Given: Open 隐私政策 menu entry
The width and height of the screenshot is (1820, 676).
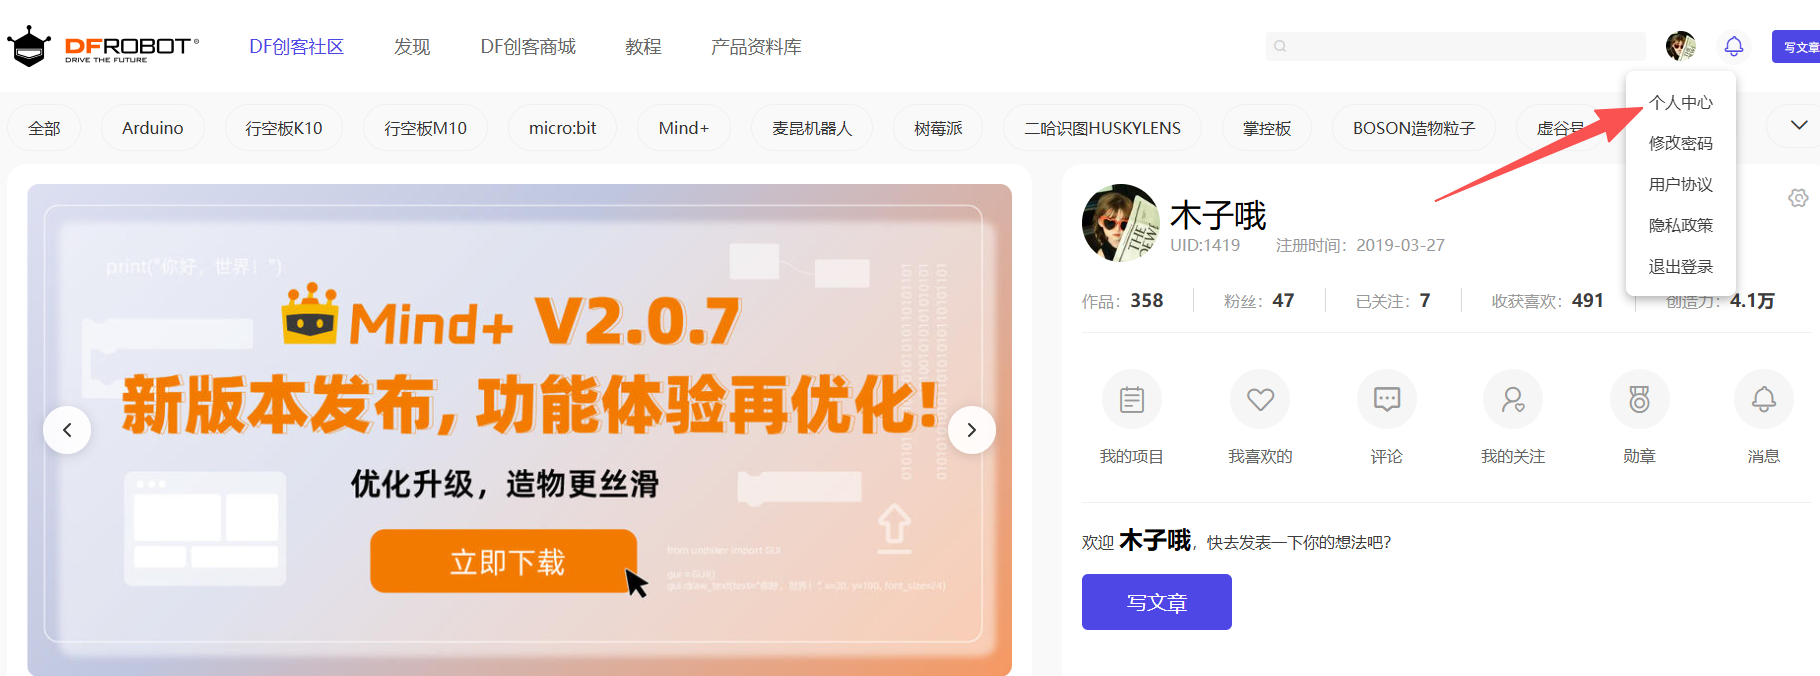Looking at the screenshot, I should (1681, 225).
